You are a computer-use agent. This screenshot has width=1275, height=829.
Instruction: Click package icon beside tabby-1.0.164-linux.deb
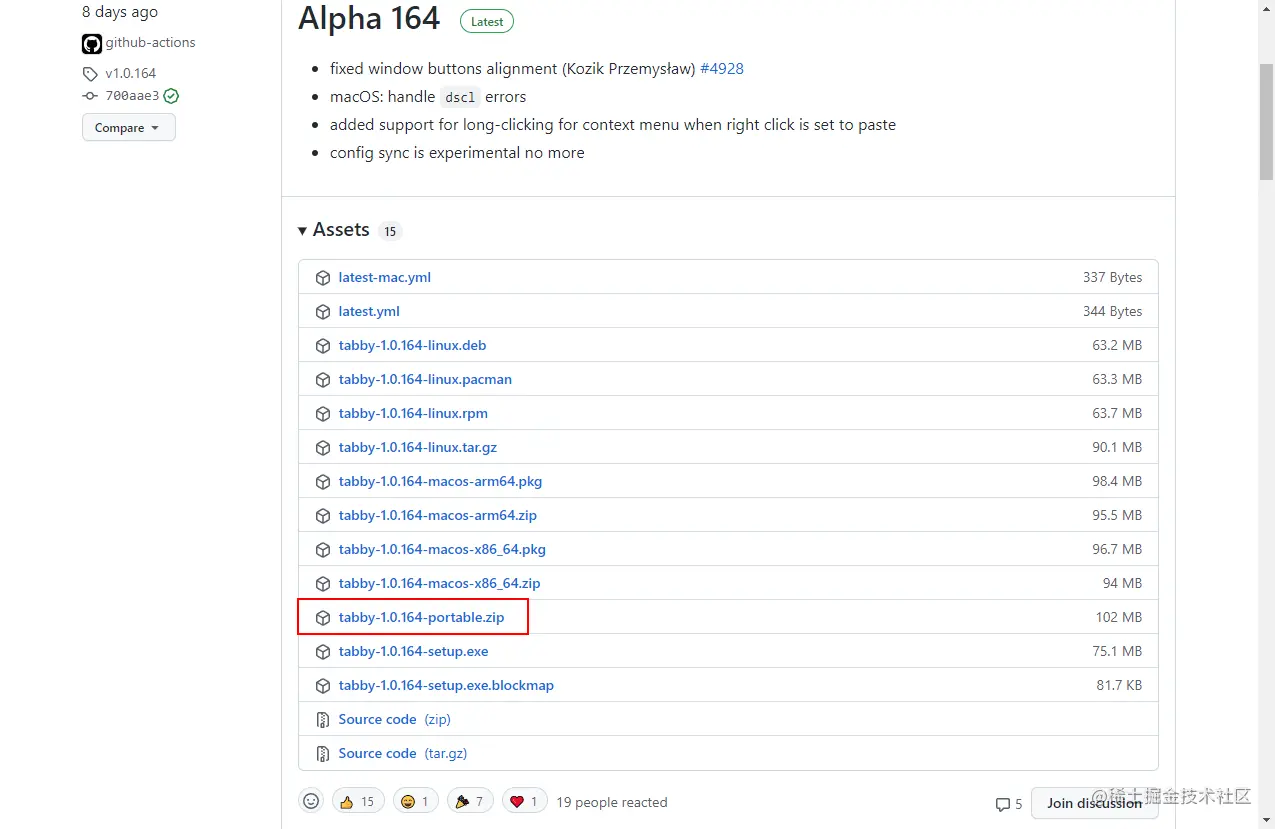[x=323, y=346]
